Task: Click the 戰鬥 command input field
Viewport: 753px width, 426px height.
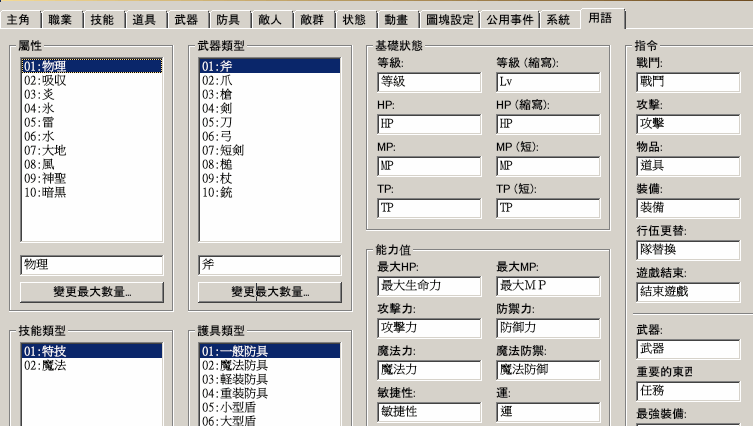Action: 688,82
